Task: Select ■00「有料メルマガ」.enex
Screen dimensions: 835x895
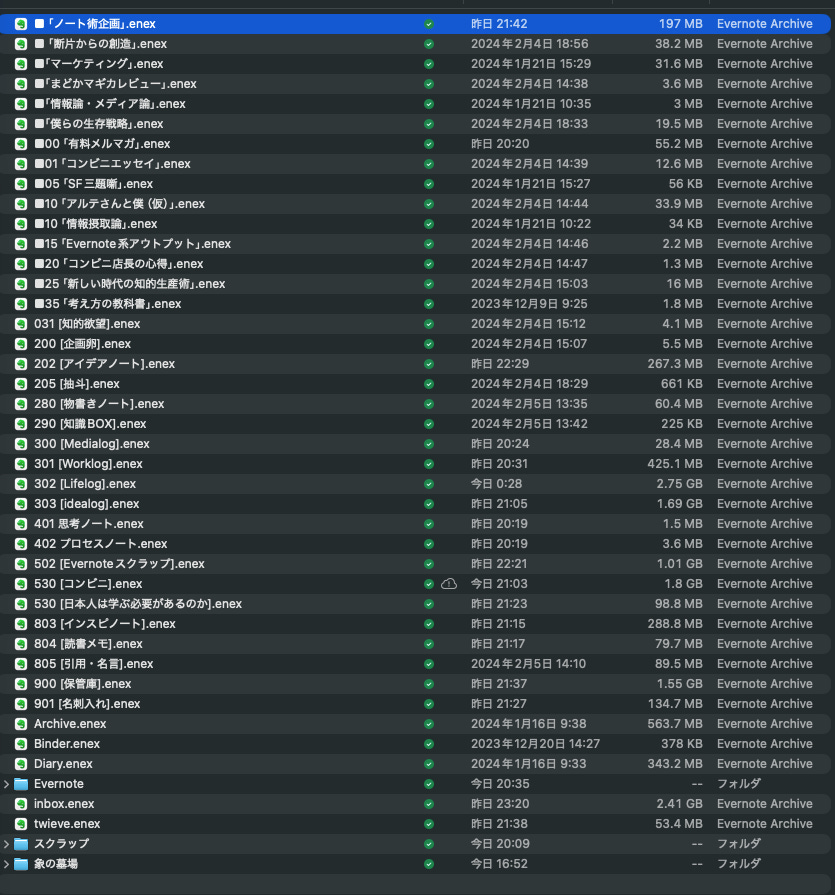Action: [102, 144]
